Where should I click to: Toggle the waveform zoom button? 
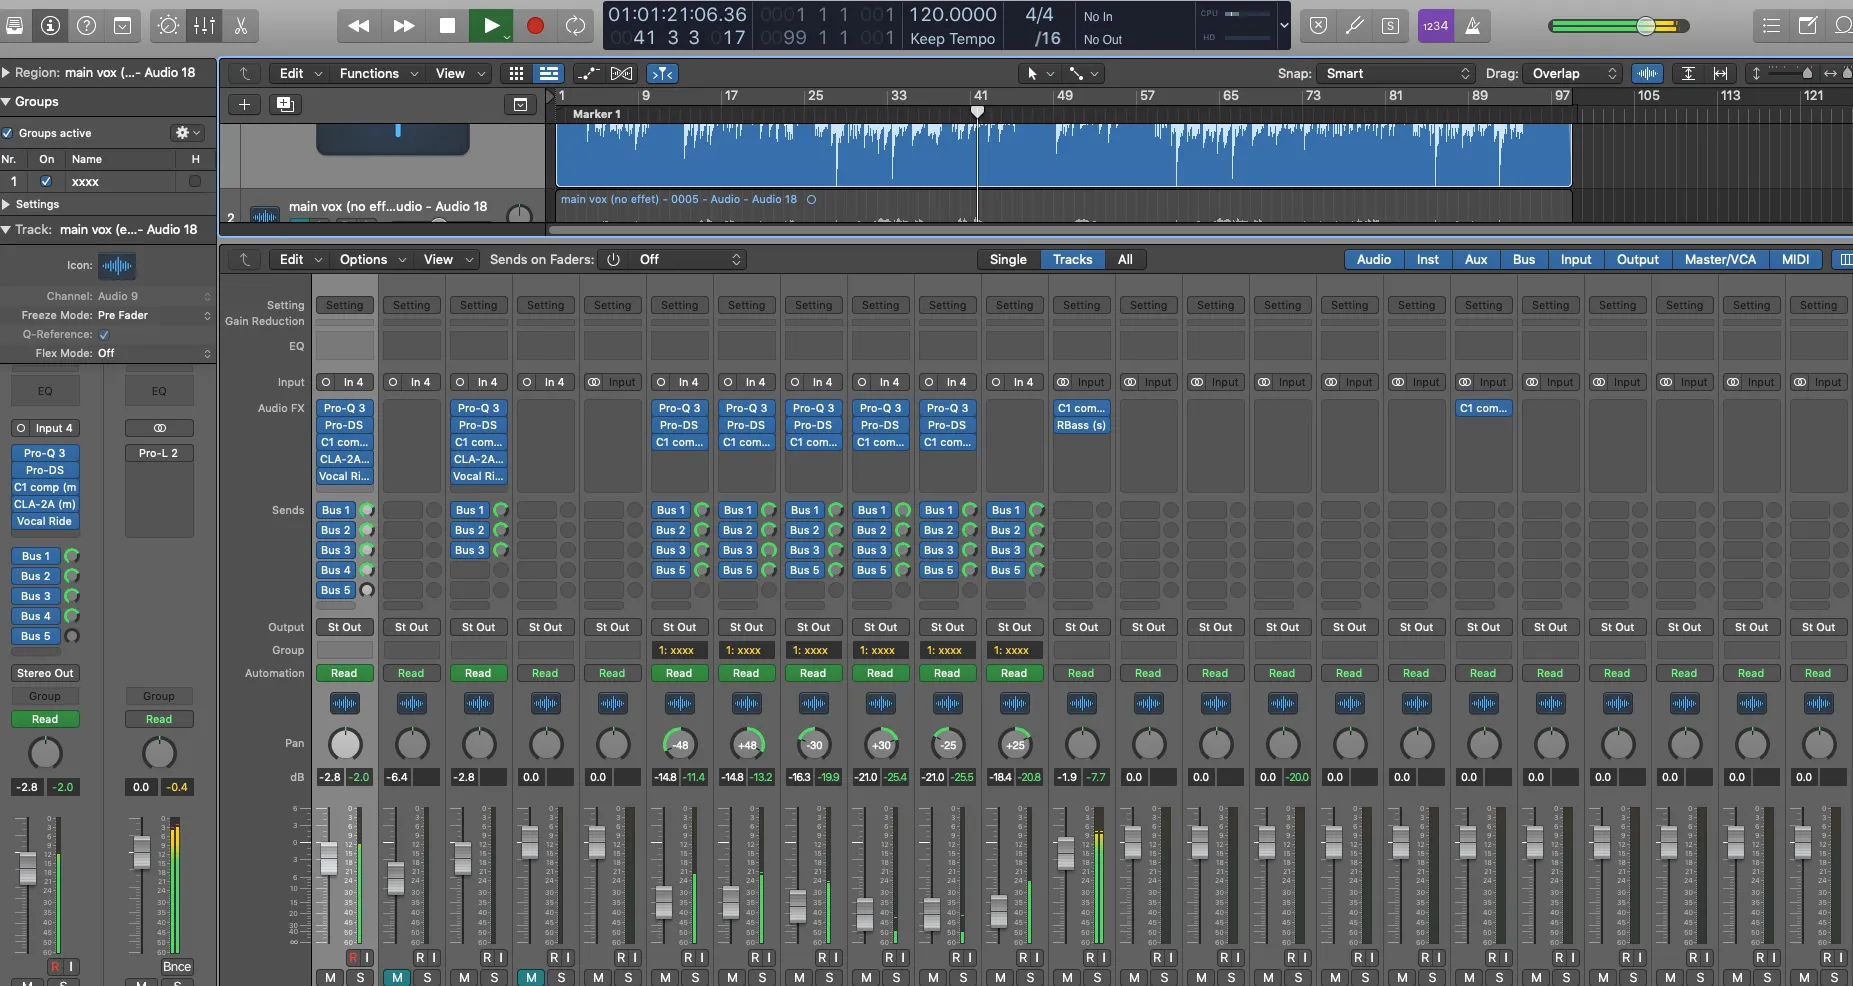point(1647,73)
